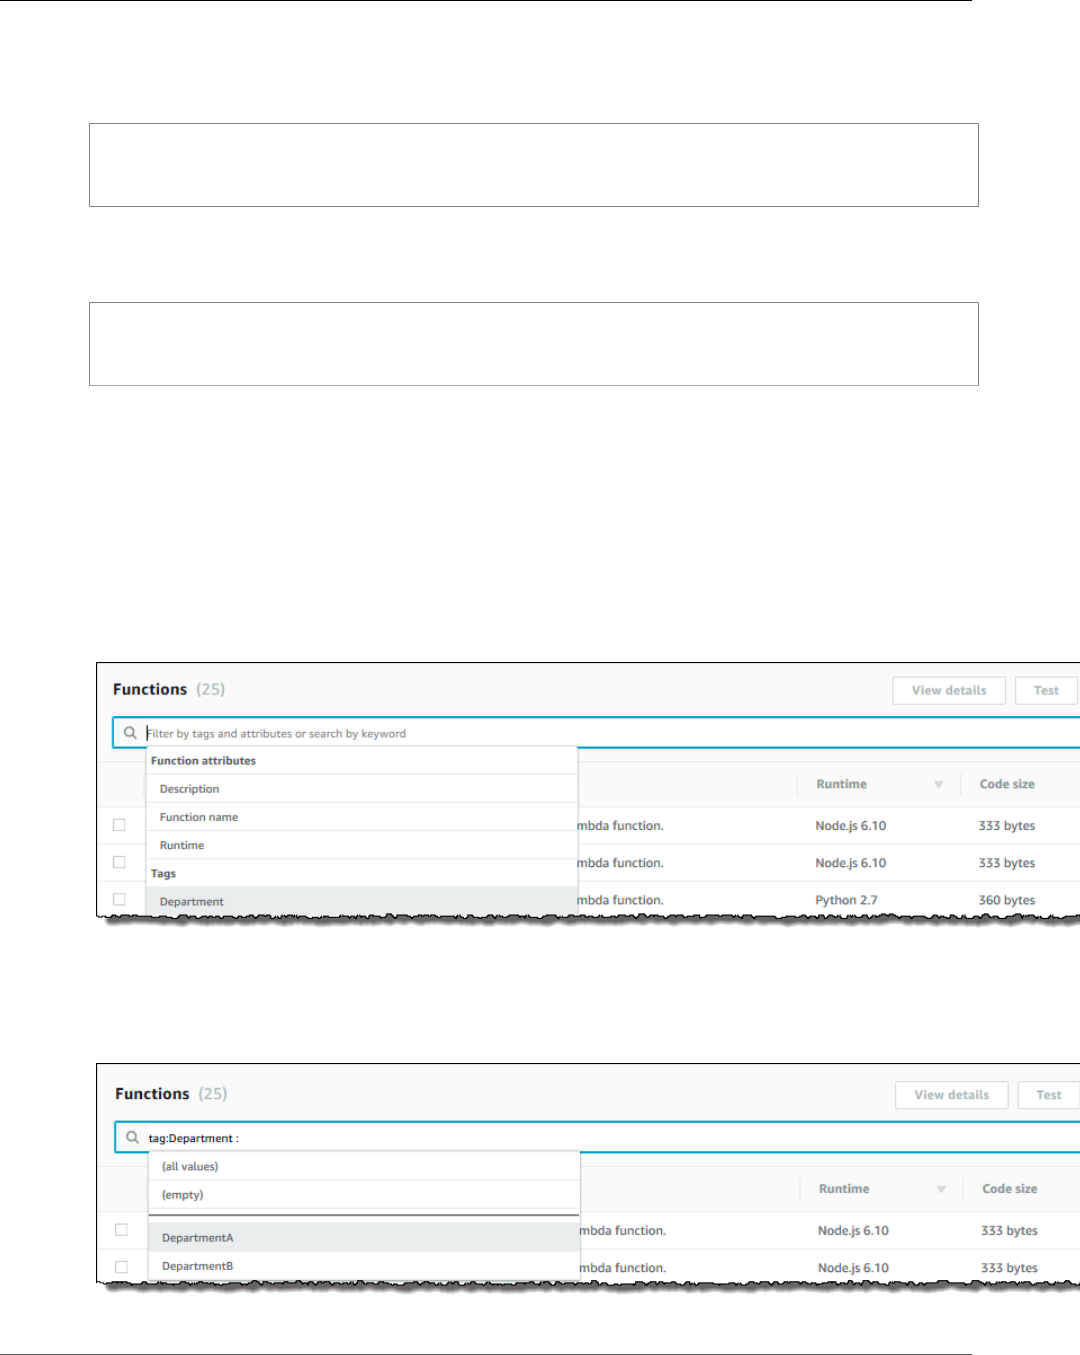
Task: Click the Code size header in the Python 2.7 table
Action: (x=1007, y=784)
